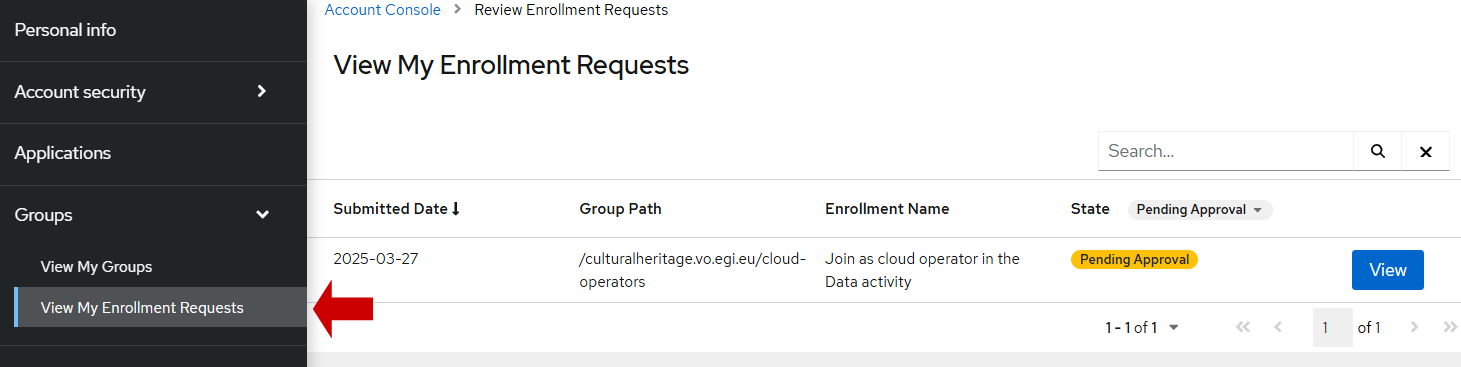Click the Account Console breadcrumb link

point(383,10)
